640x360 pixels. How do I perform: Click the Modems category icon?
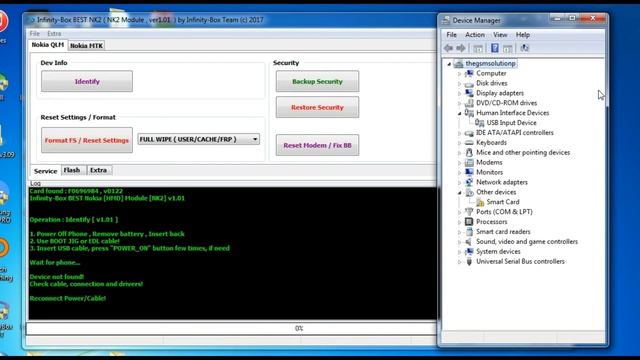pos(469,162)
